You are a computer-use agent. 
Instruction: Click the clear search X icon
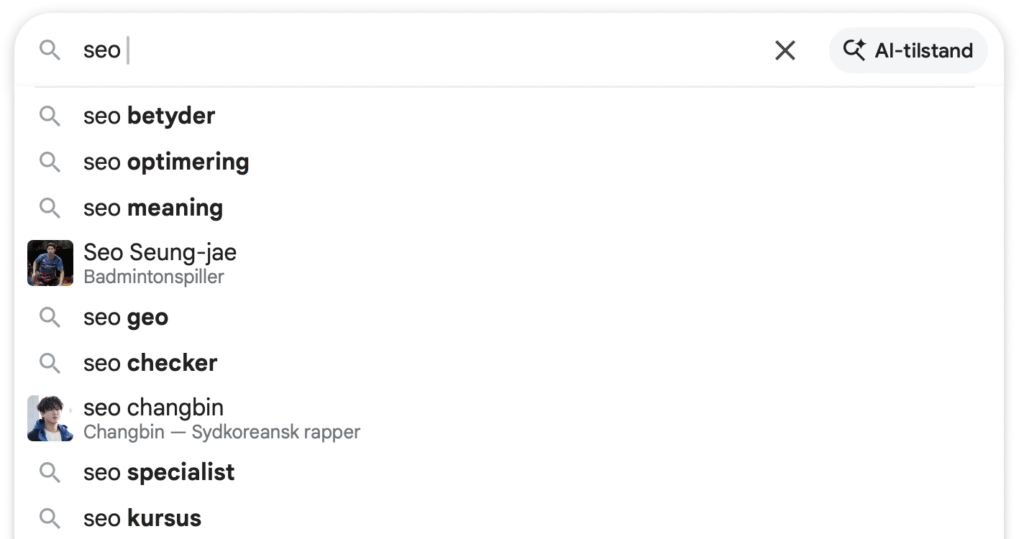pos(785,50)
